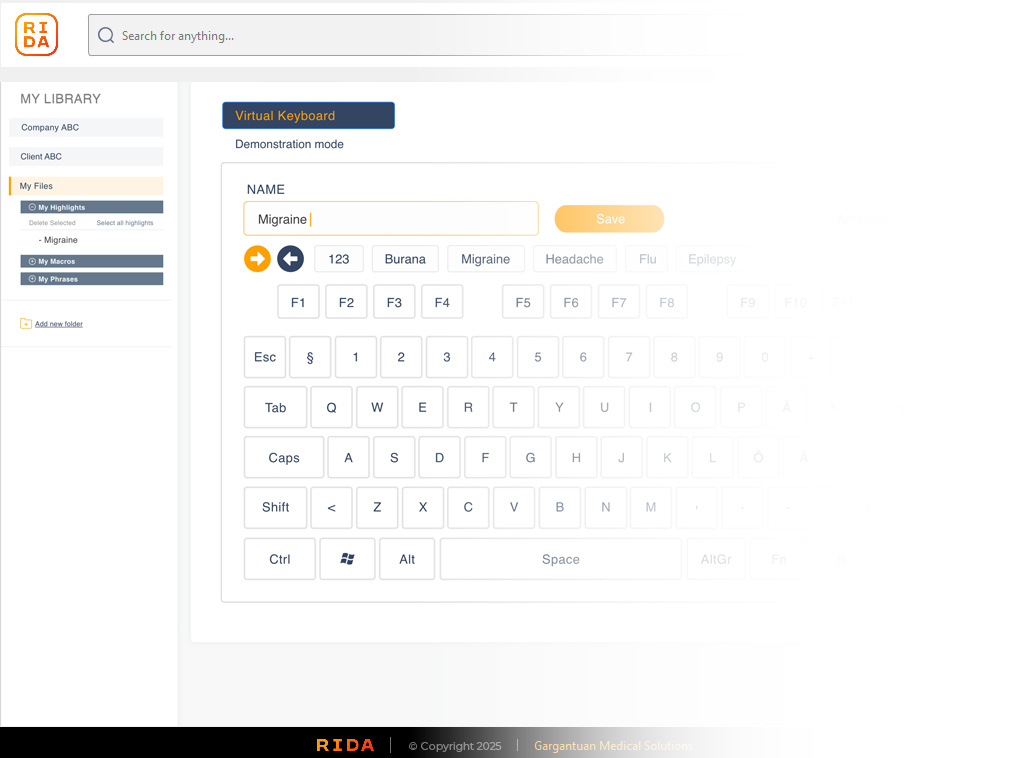Click the RIDA logo icon
1012x758 pixels.
coord(37,35)
